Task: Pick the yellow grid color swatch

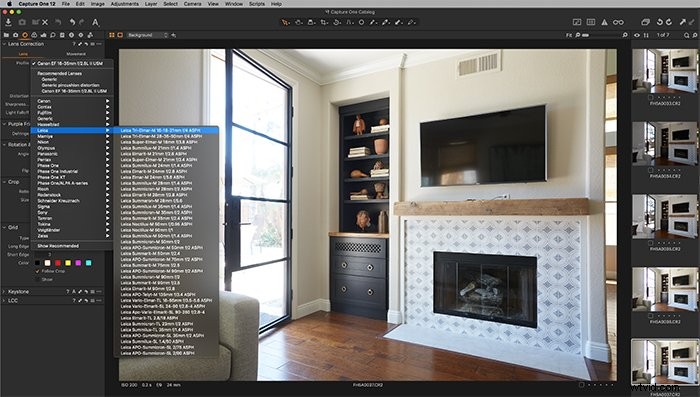Action: [x=68, y=263]
